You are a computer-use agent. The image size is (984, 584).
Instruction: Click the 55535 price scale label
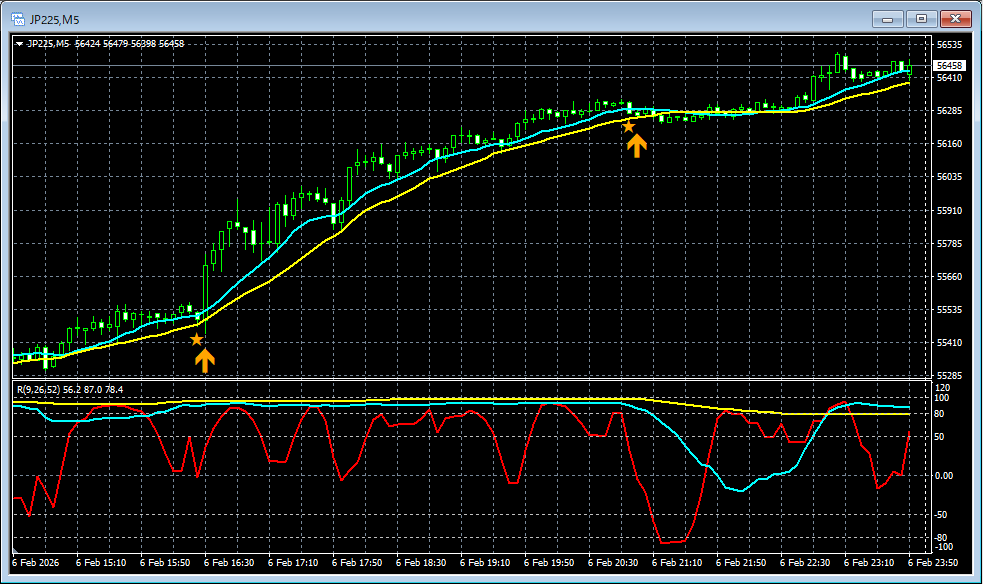[x=949, y=310]
